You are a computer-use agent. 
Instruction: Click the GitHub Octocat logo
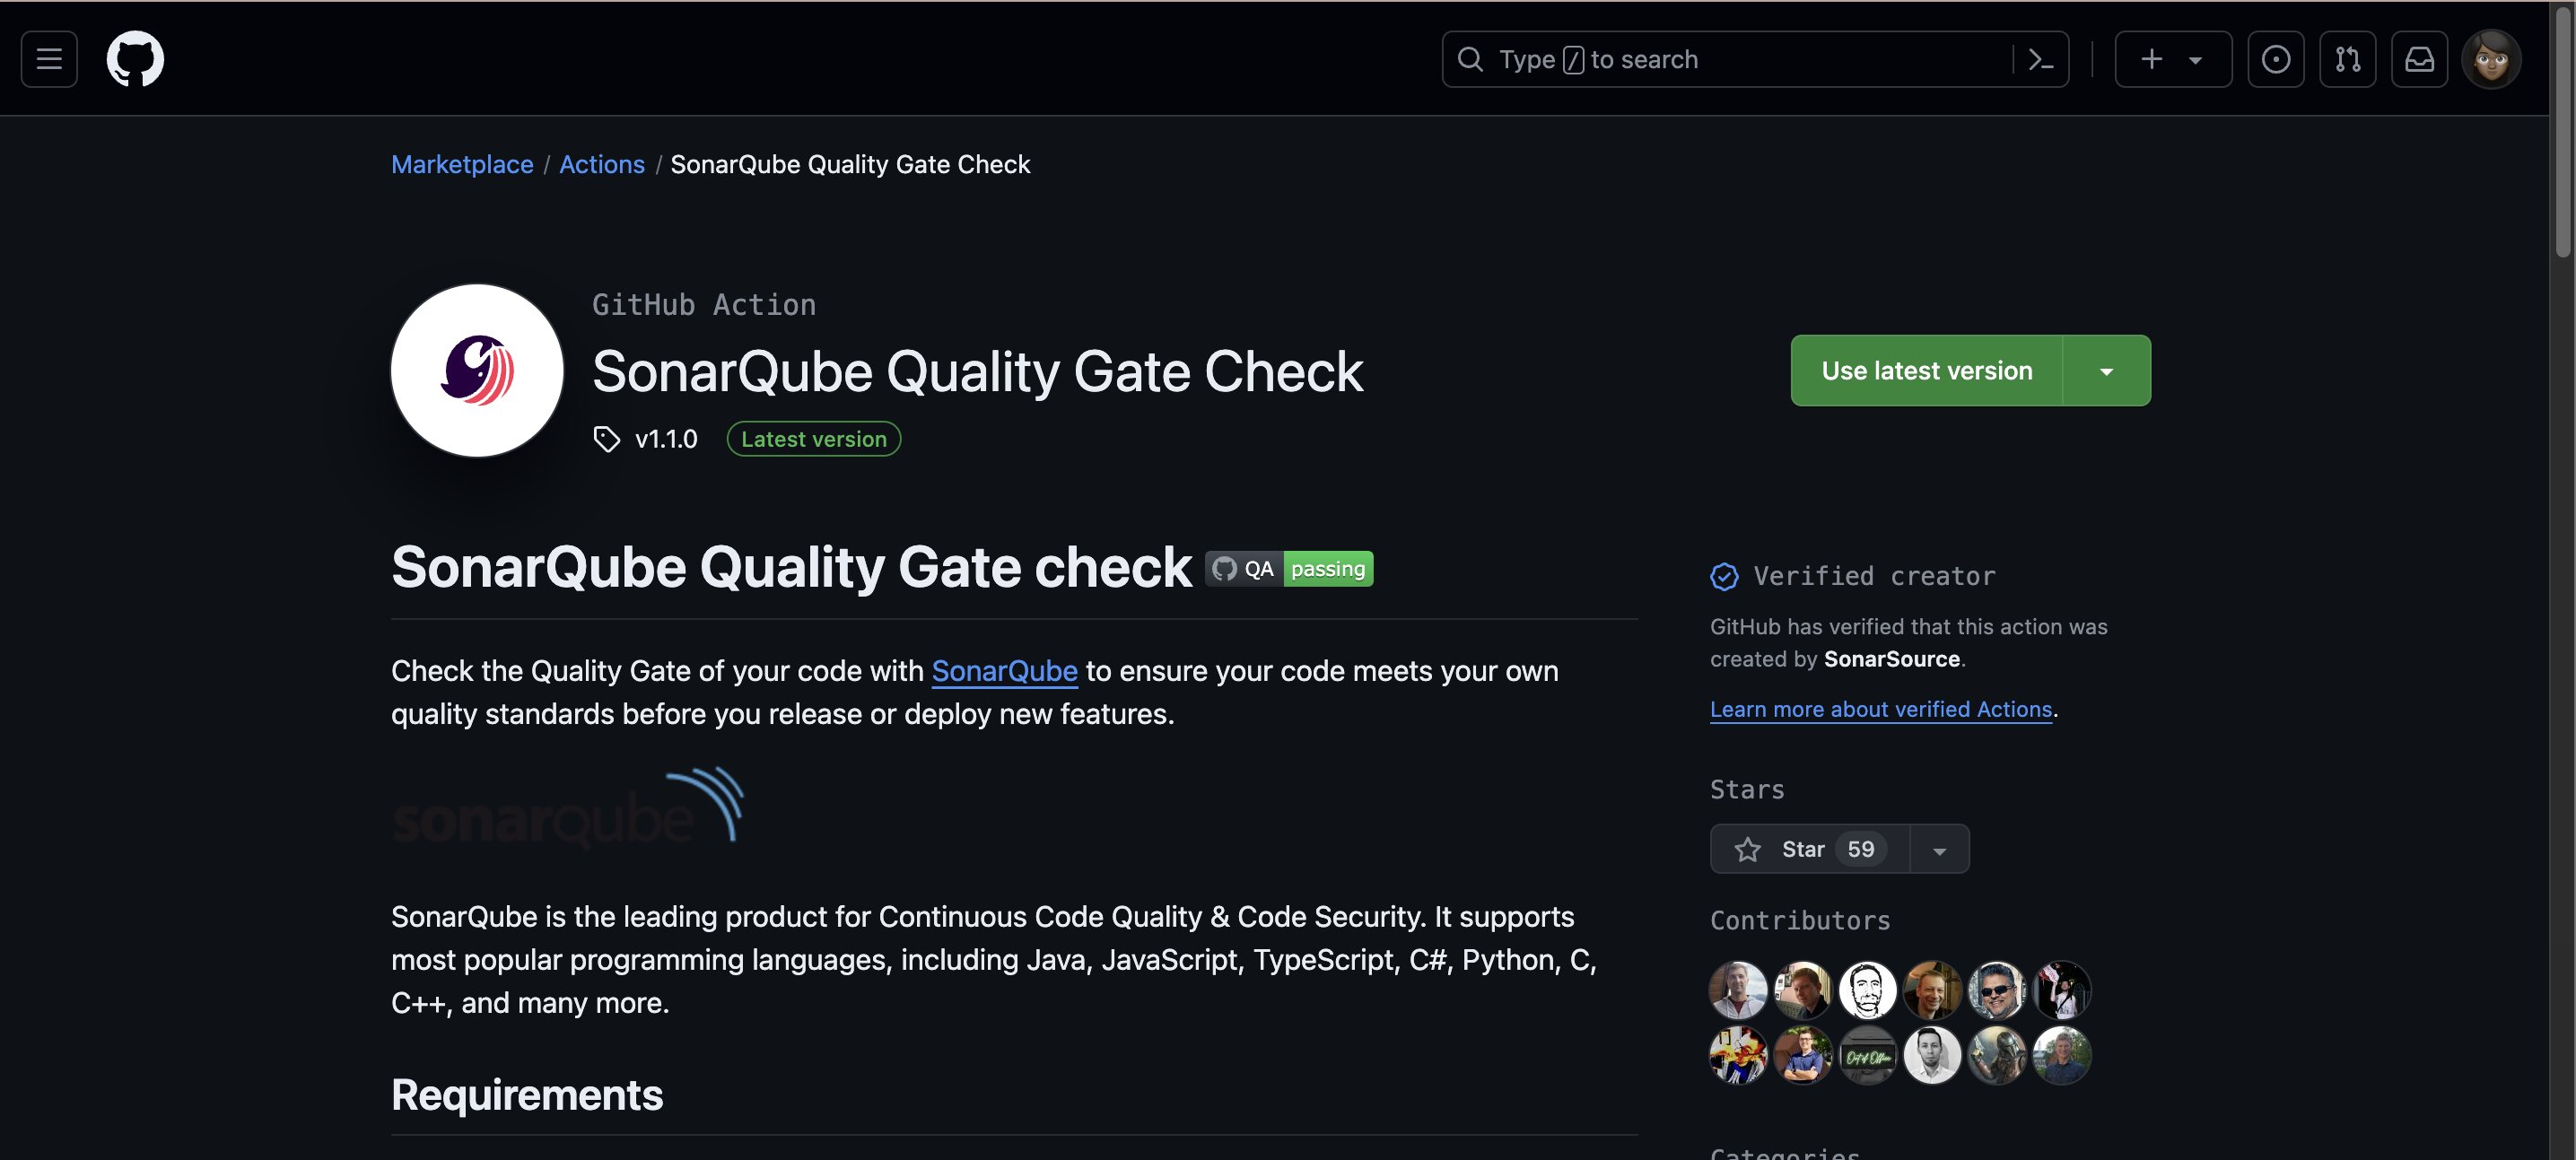pos(135,59)
